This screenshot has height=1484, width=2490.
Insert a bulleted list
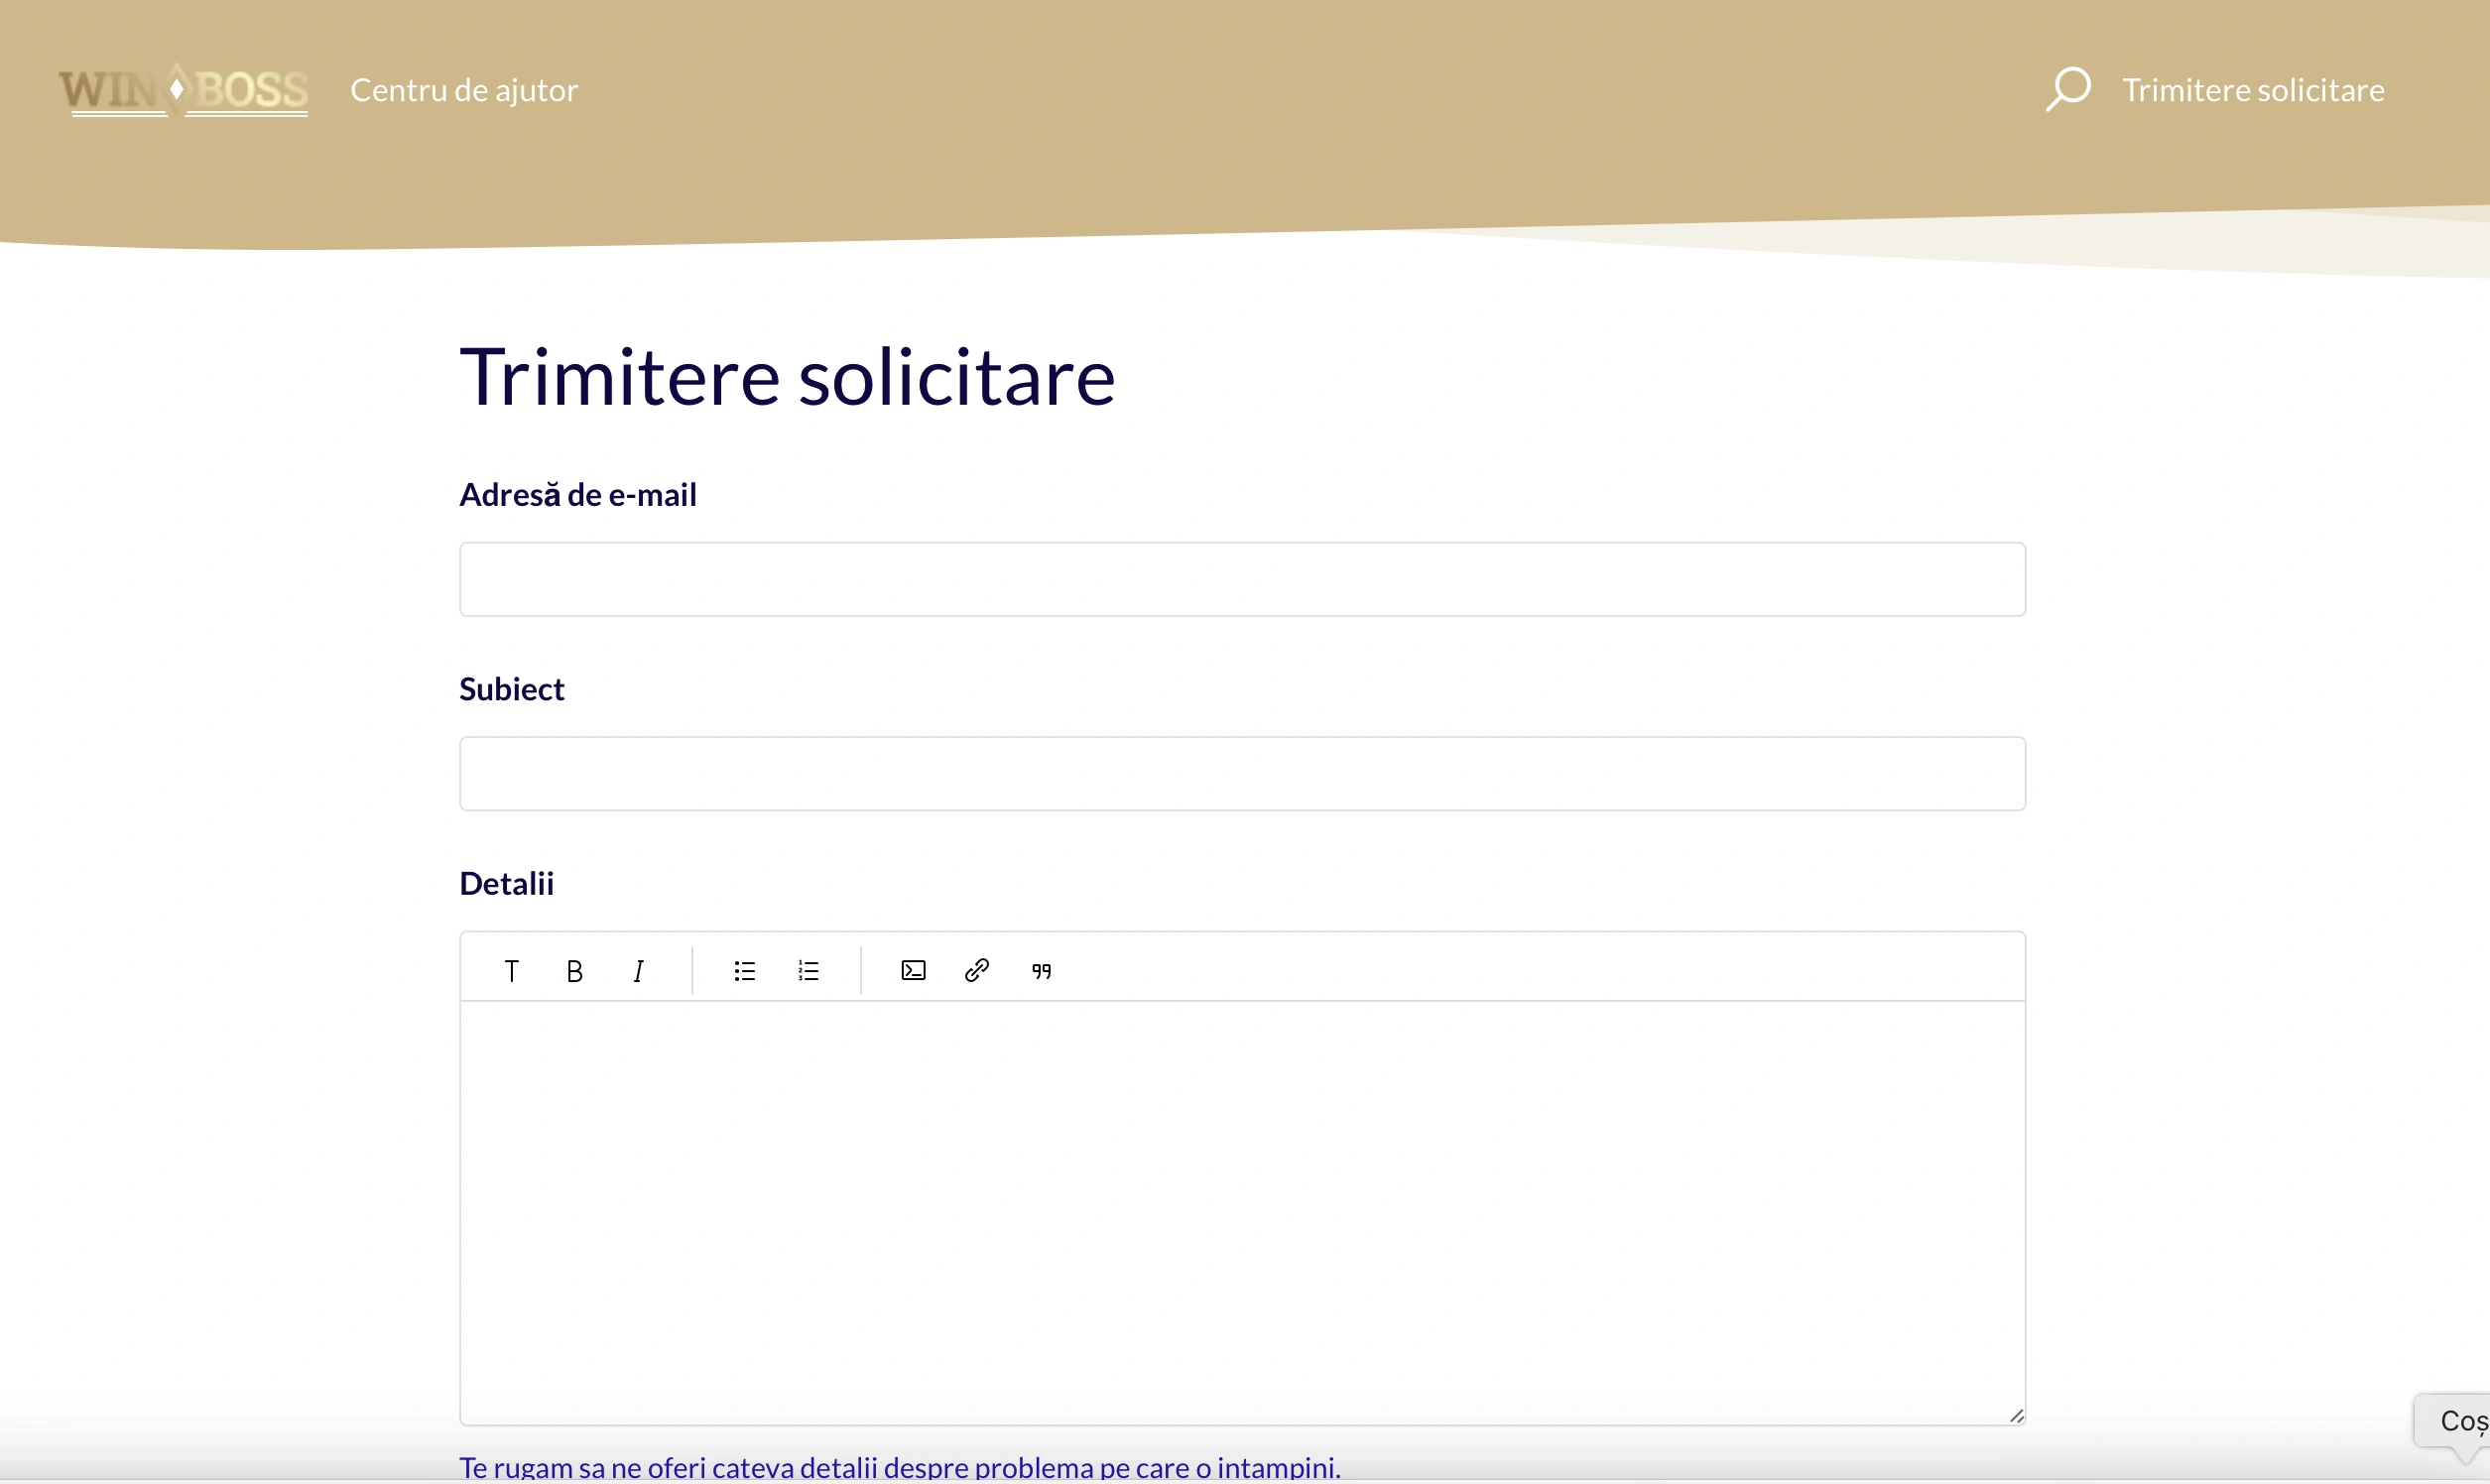pyautogui.click(x=744, y=971)
